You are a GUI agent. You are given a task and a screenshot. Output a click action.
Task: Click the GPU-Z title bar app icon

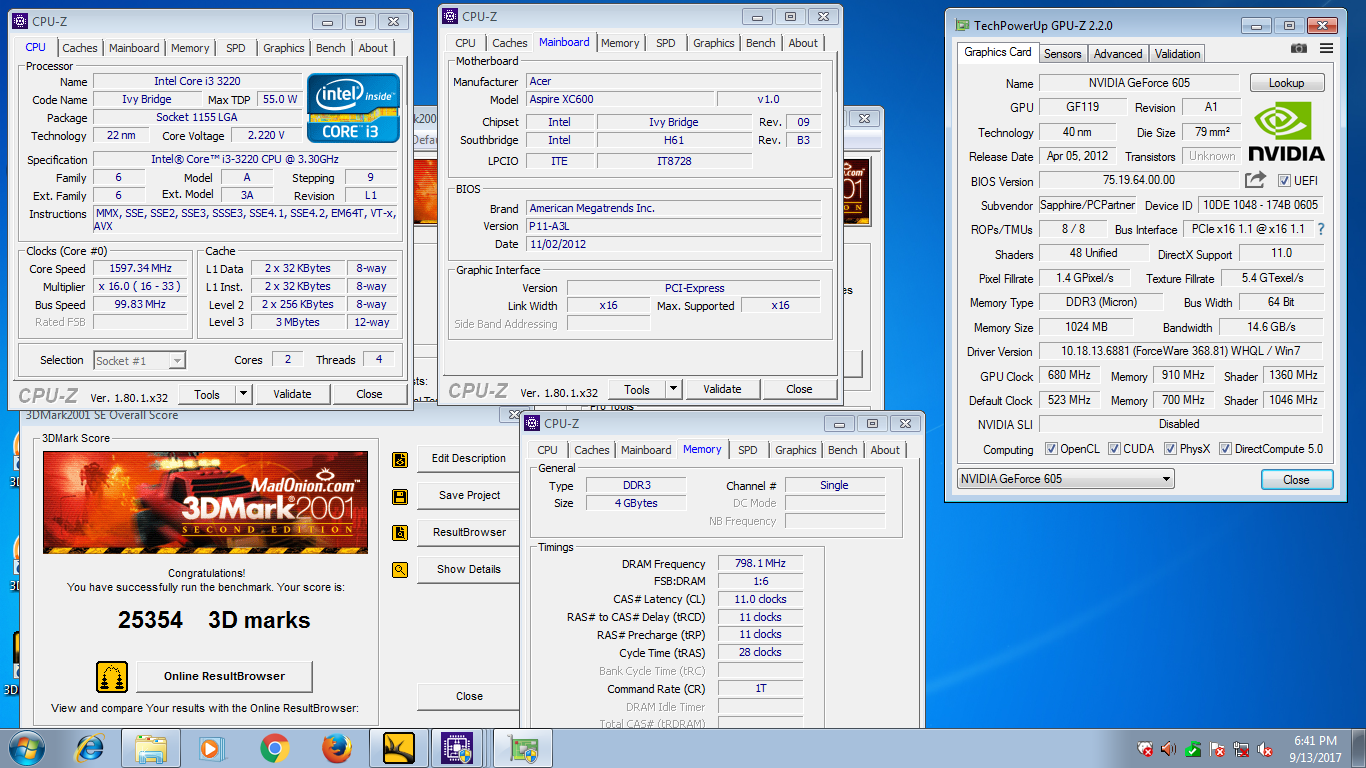(x=963, y=25)
